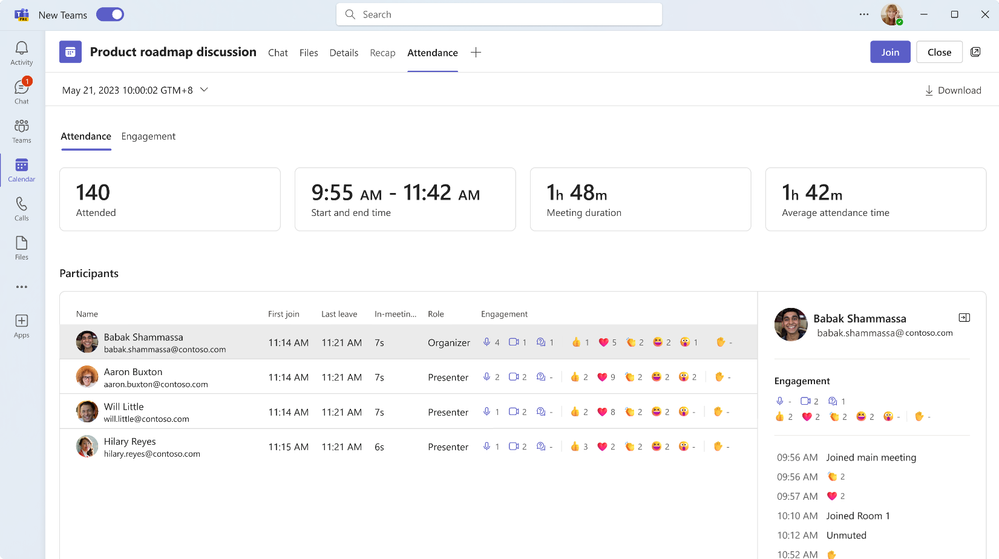Screen dimensions: 999x559
Task: Sort by Name column header
Action: 87,314
